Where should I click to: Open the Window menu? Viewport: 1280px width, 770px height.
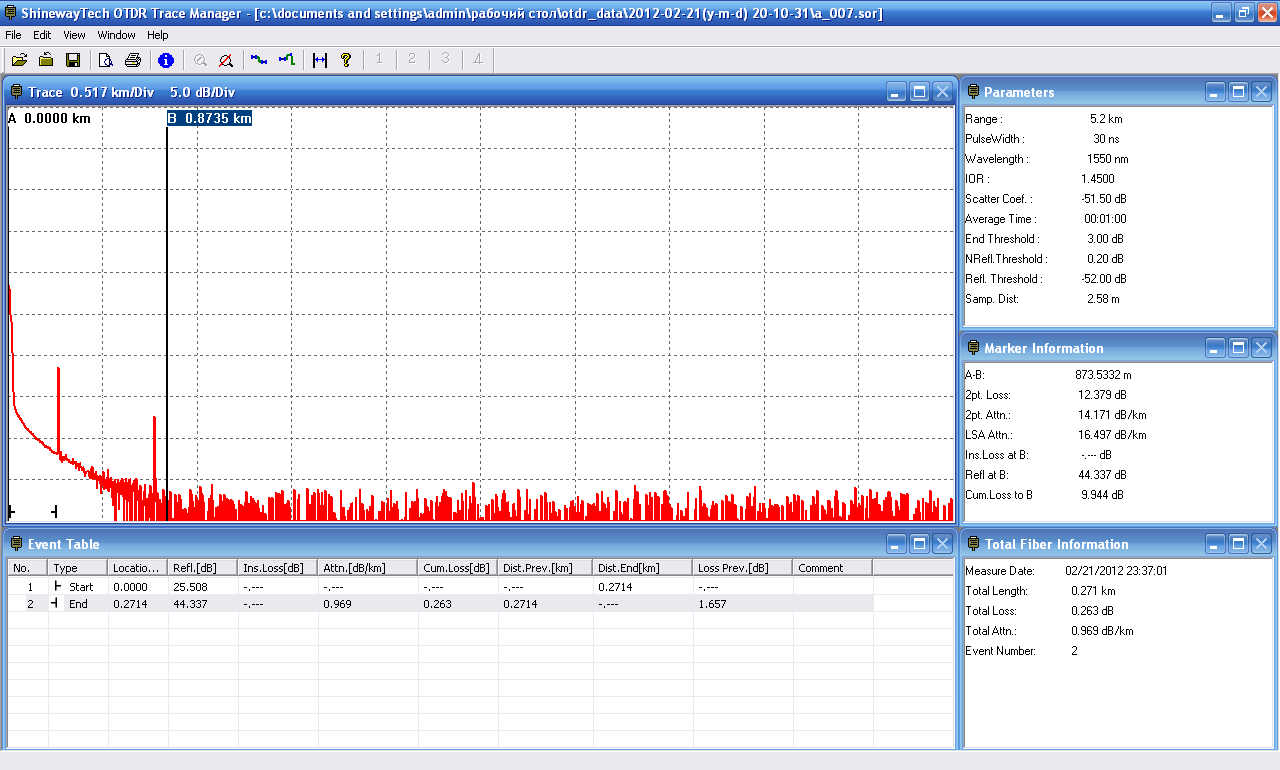[116, 35]
